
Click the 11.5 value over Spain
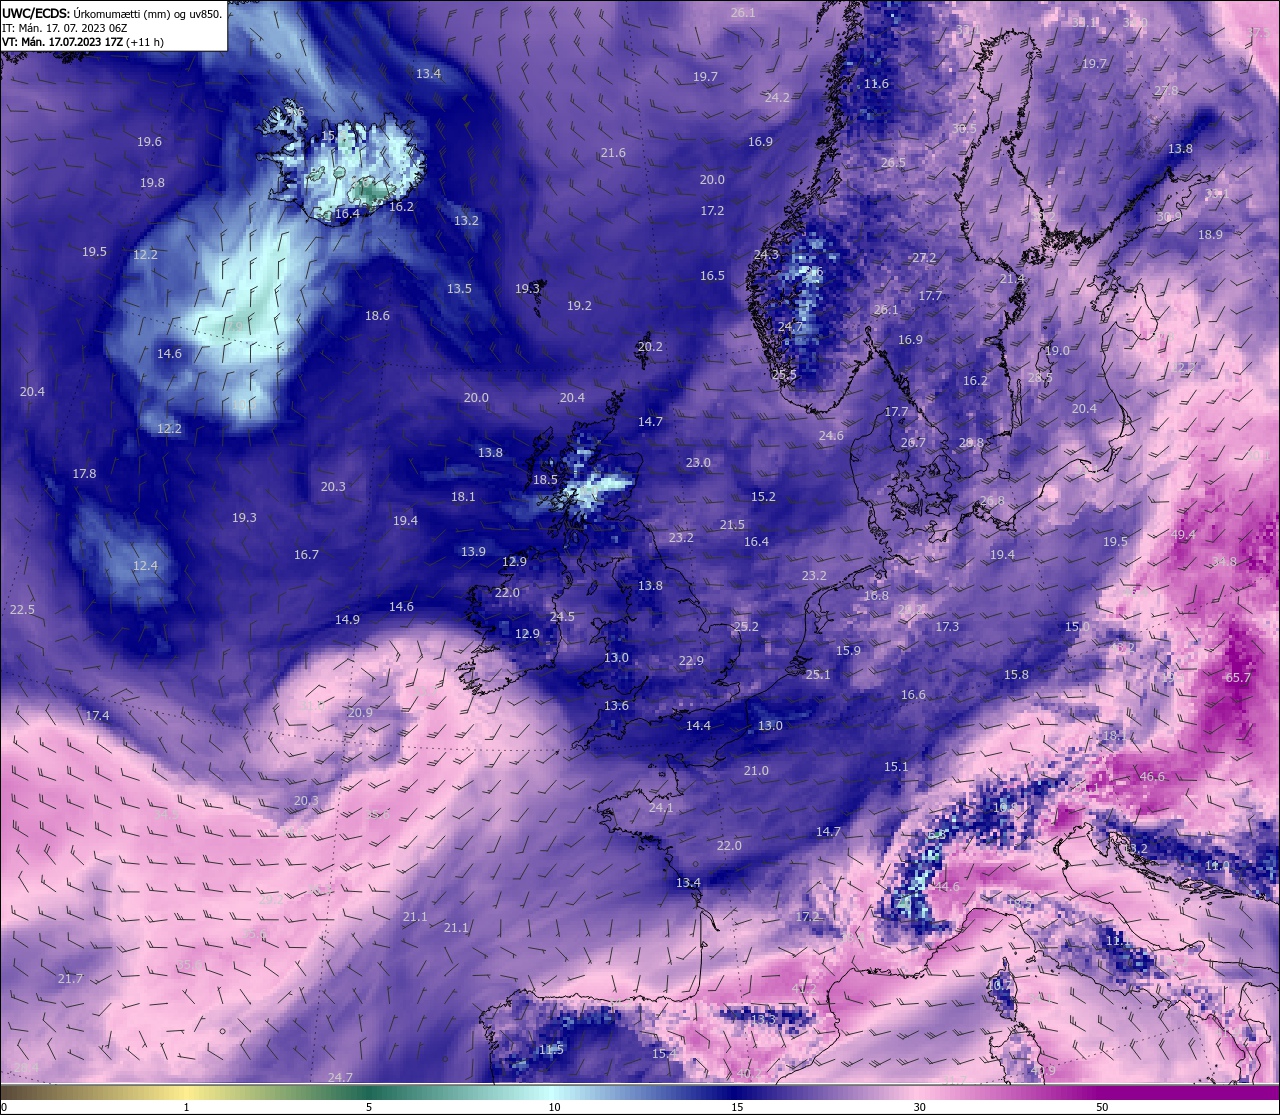pos(551,1050)
